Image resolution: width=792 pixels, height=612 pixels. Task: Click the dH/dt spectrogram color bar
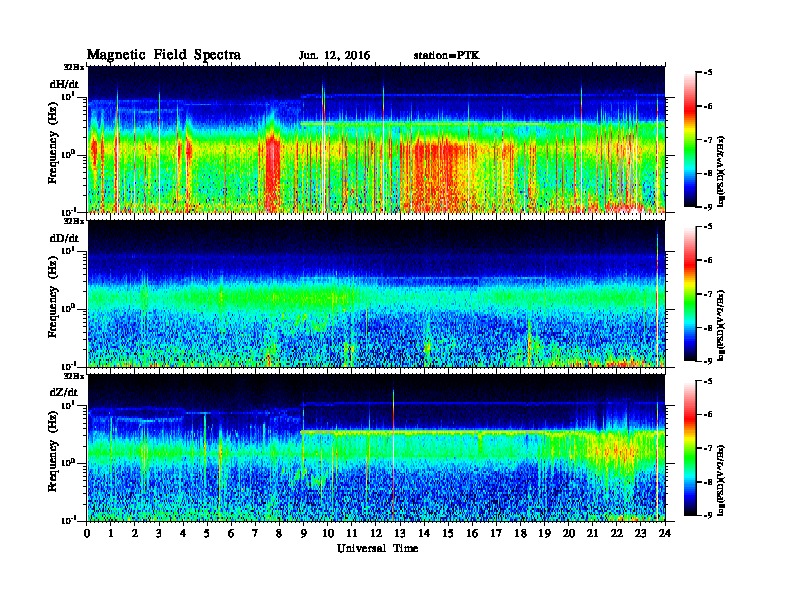pos(689,140)
